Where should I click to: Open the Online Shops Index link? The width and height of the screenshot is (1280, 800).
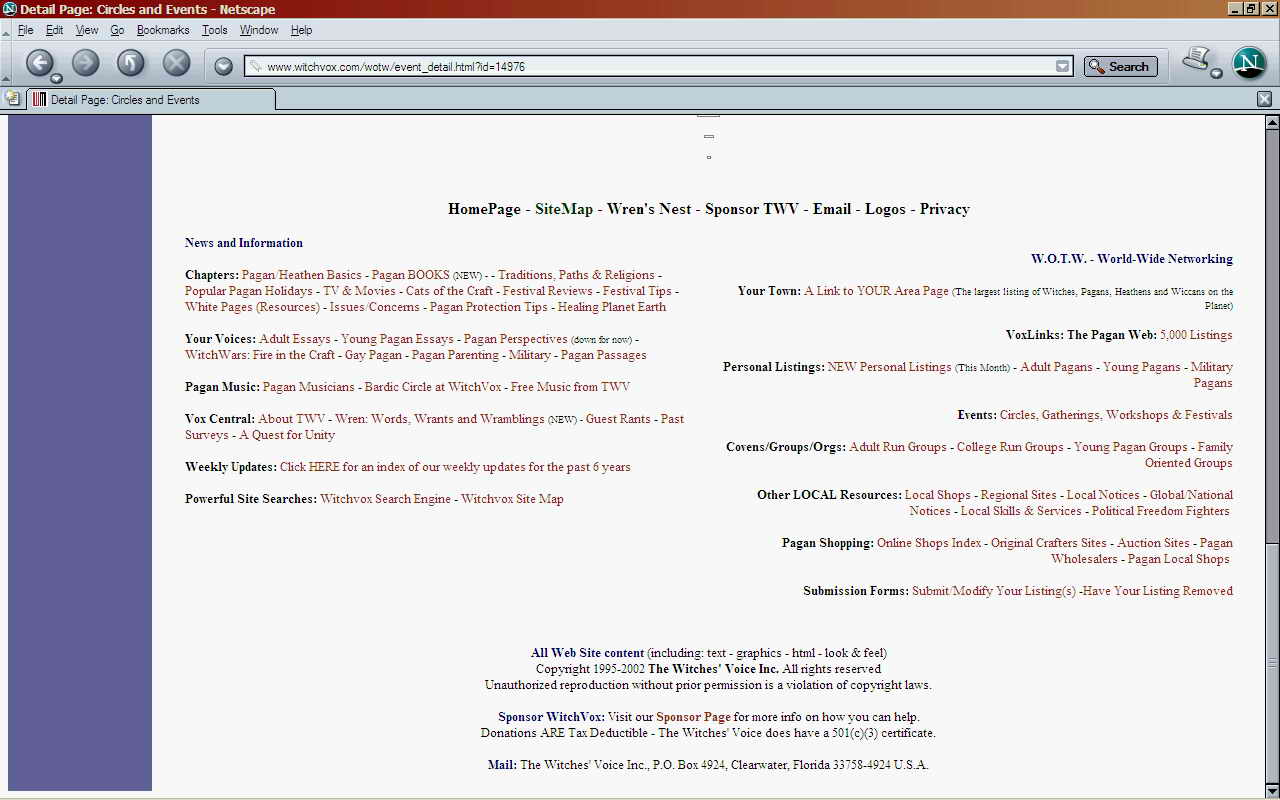click(929, 543)
